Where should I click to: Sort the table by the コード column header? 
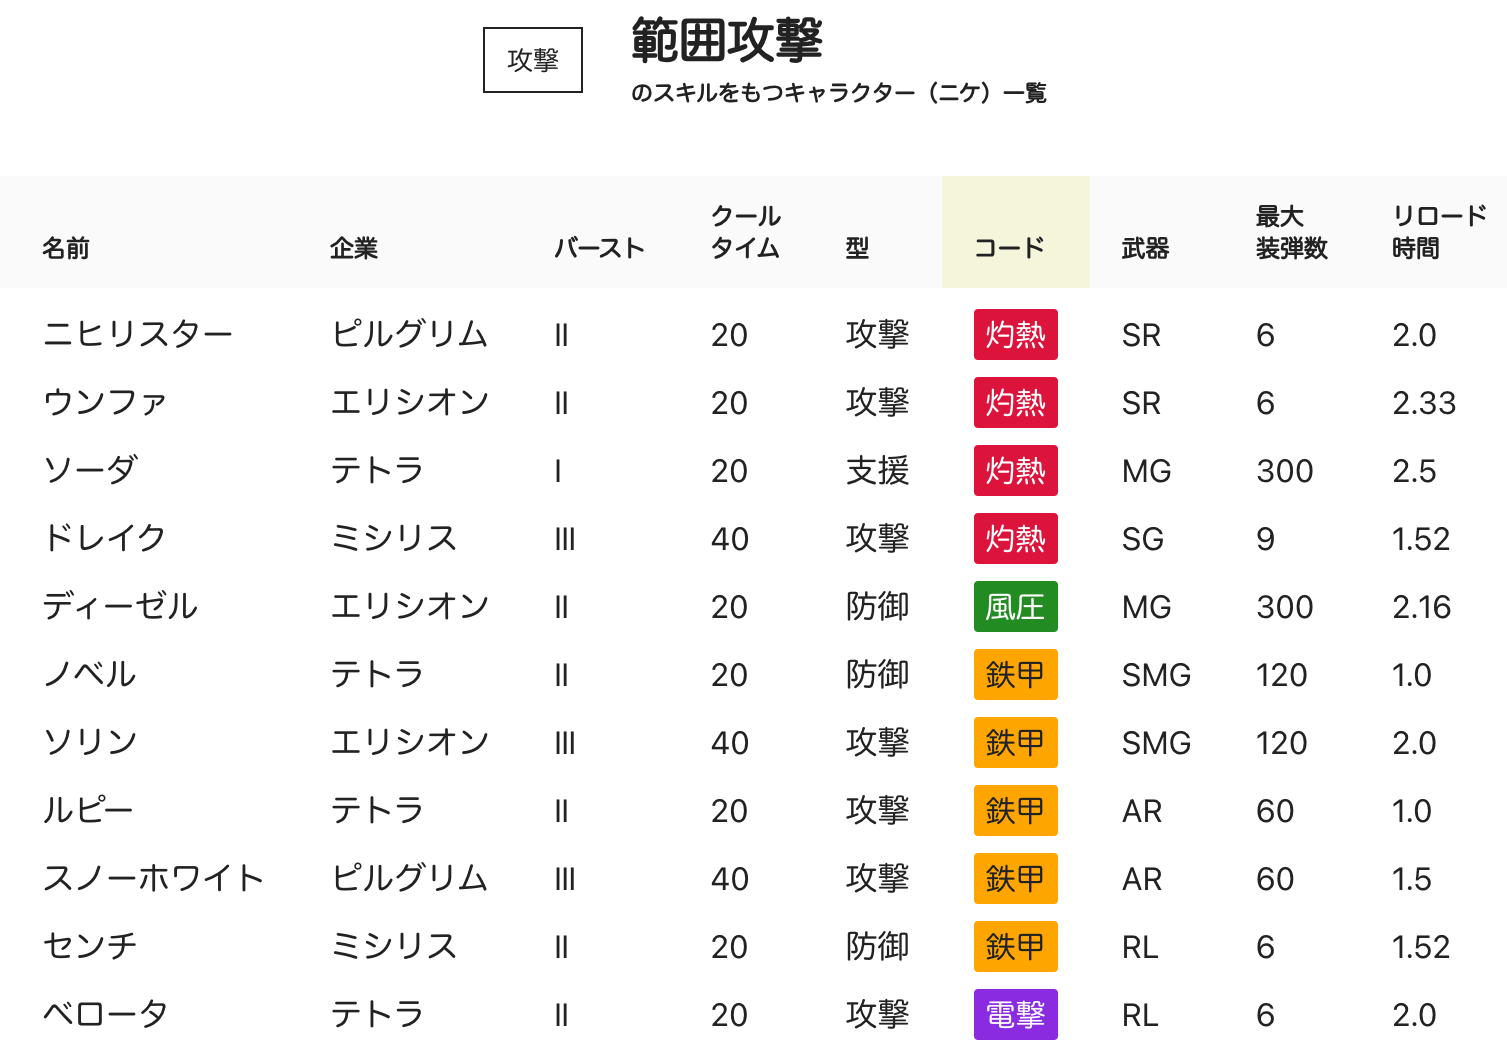tap(1009, 247)
